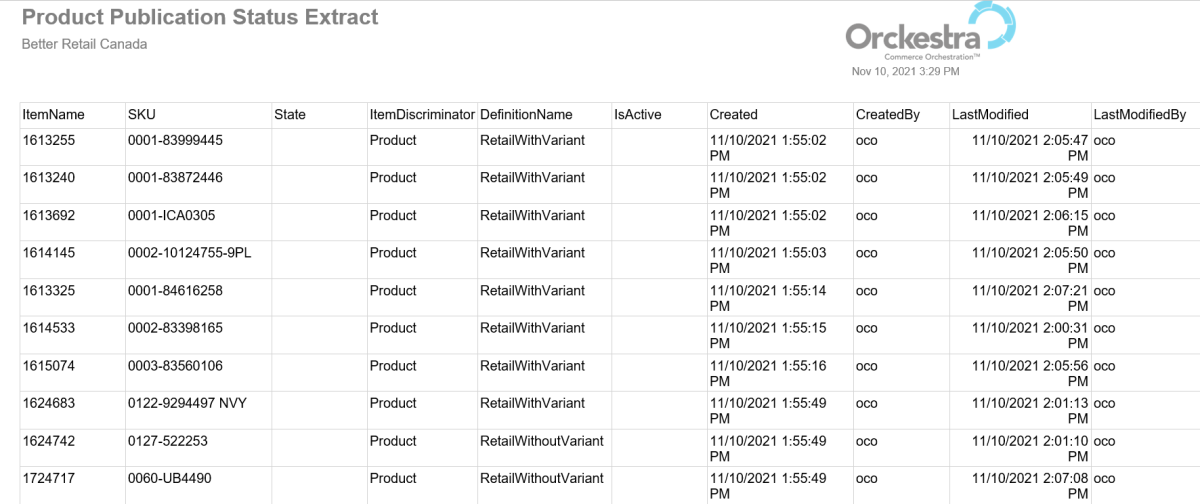
Task: Click the ItemName column header
Action: pyautogui.click(x=54, y=115)
